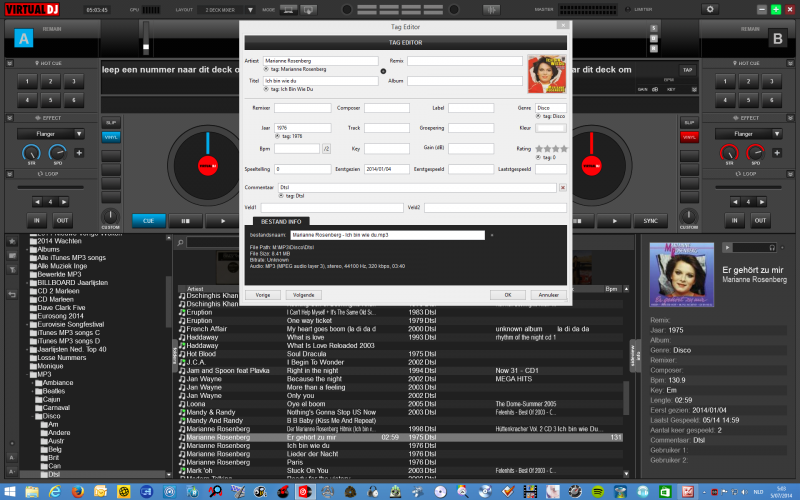Image resolution: width=800 pixels, height=500 pixels.
Task: Set the star Rating in Tag Editor
Action: 551,148
